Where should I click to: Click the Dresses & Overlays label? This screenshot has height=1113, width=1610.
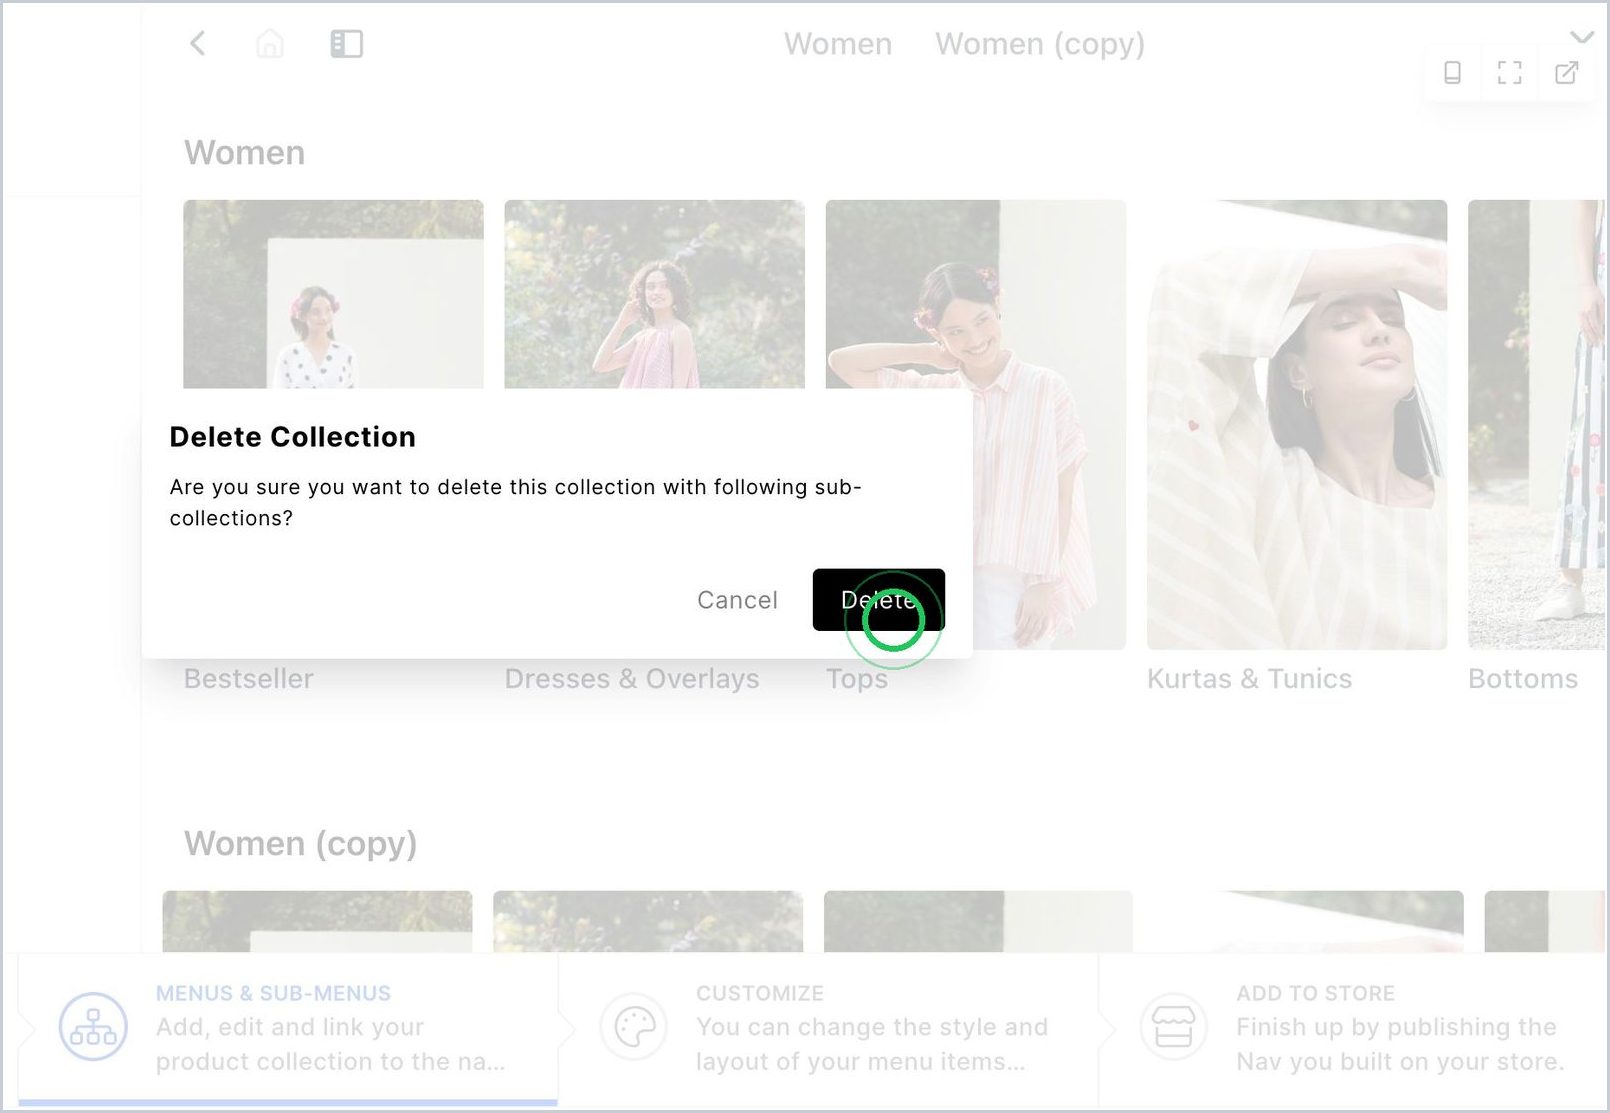[x=632, y=679]
